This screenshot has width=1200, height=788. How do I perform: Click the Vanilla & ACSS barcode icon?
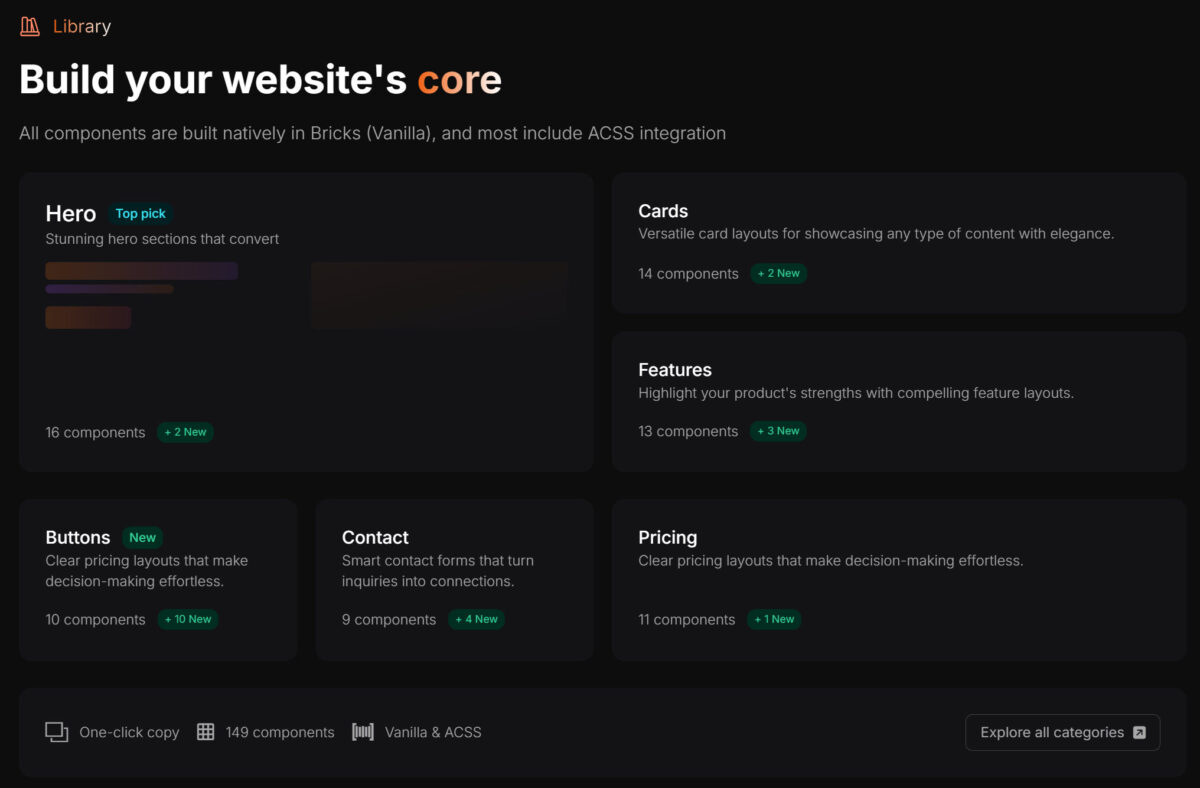362,732
